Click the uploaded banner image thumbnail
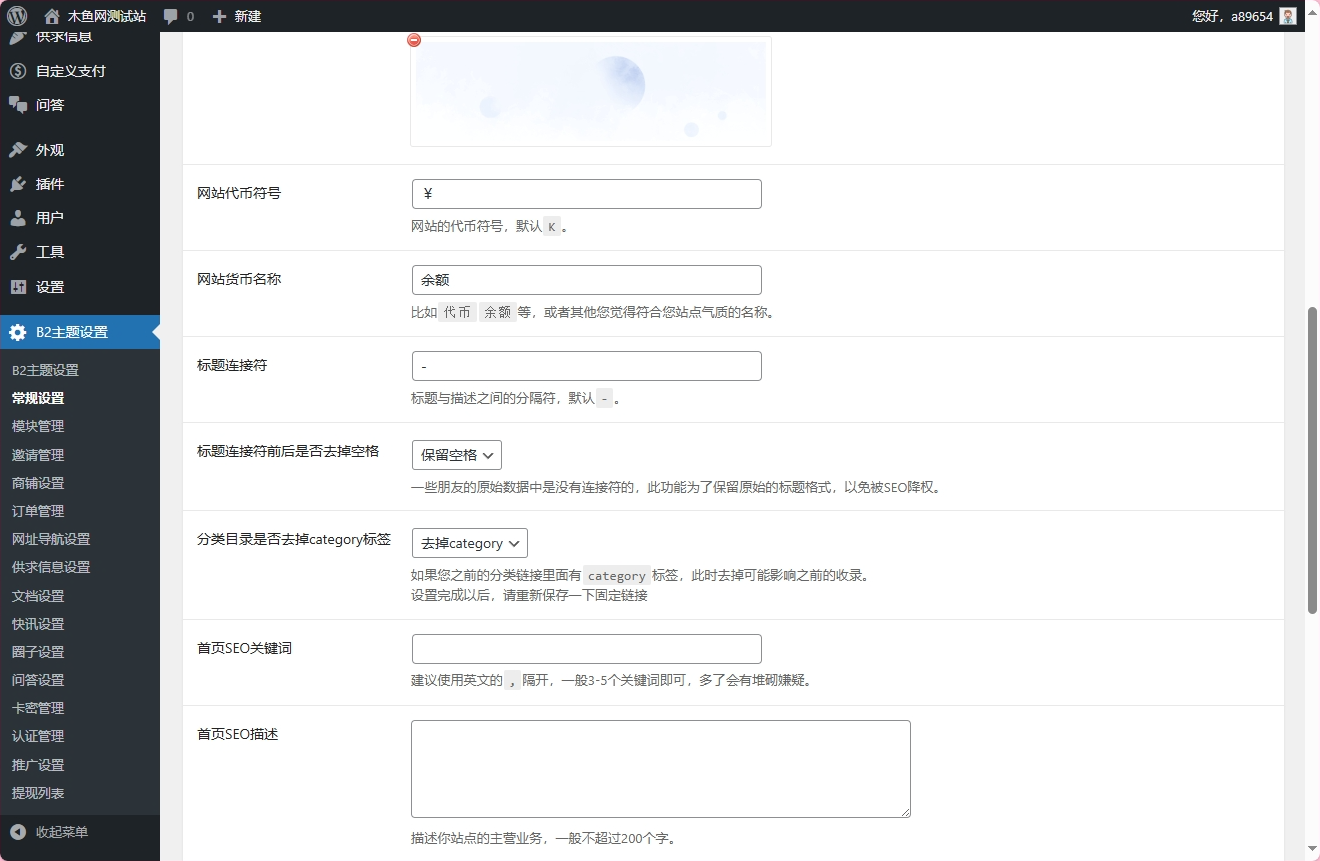This screenshot has width=1320, height=861. click(591, 92)
